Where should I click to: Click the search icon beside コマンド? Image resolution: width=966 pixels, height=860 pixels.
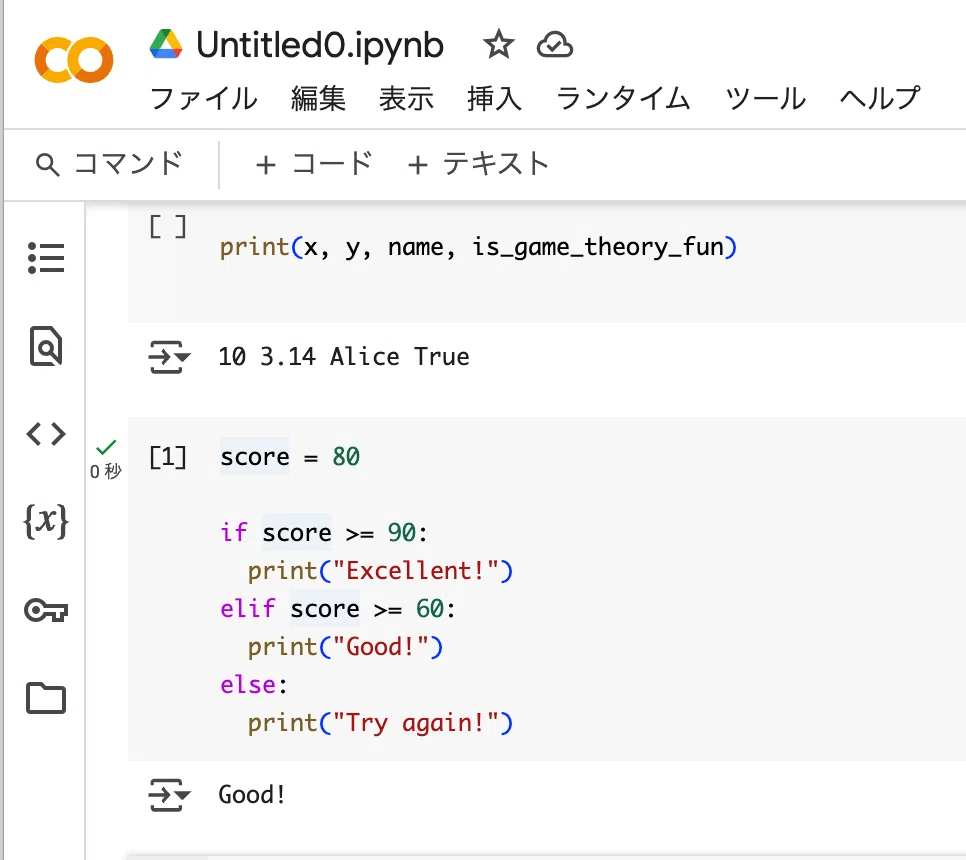47,164
